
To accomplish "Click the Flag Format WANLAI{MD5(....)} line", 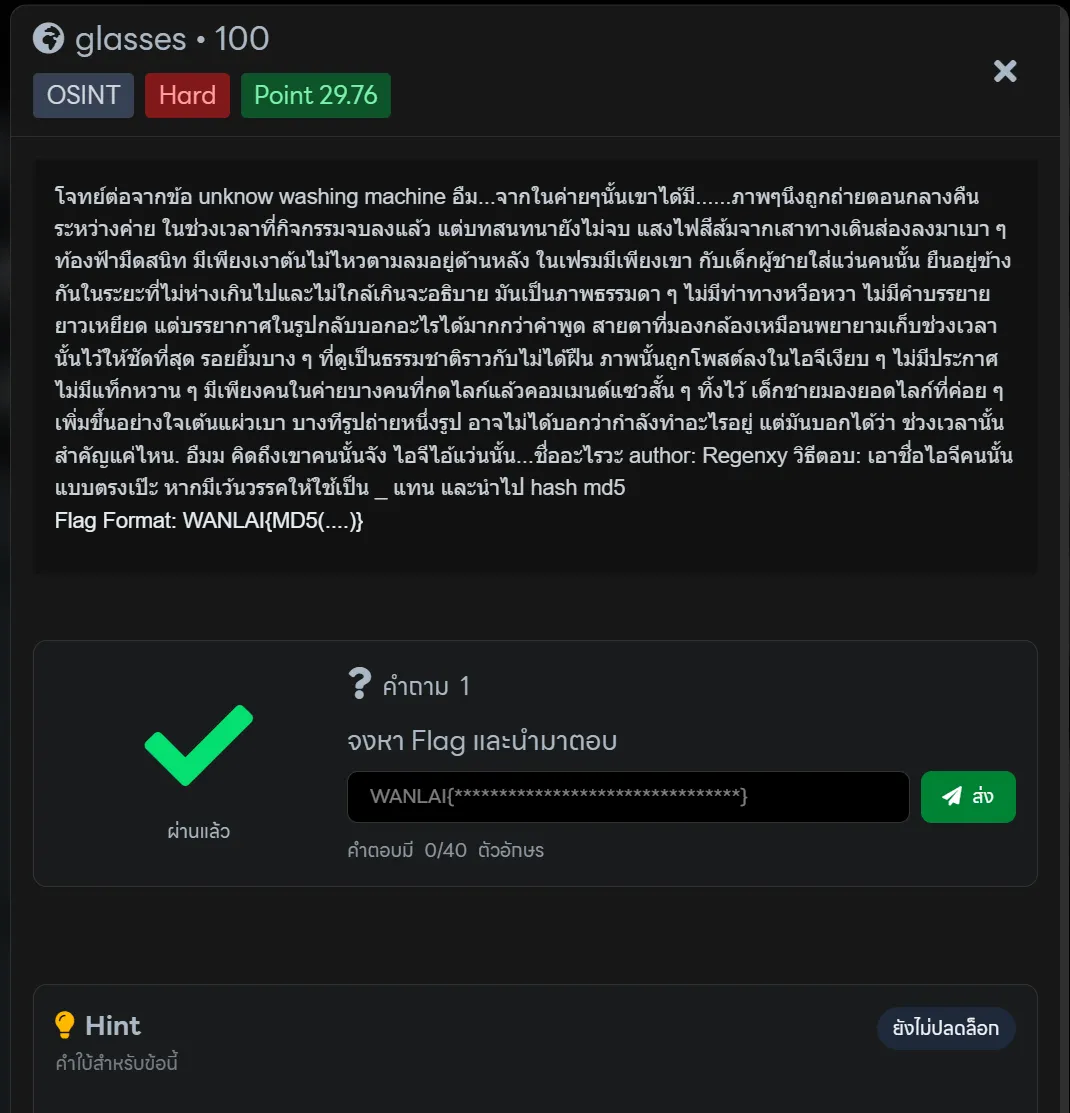I will [209, 520].
